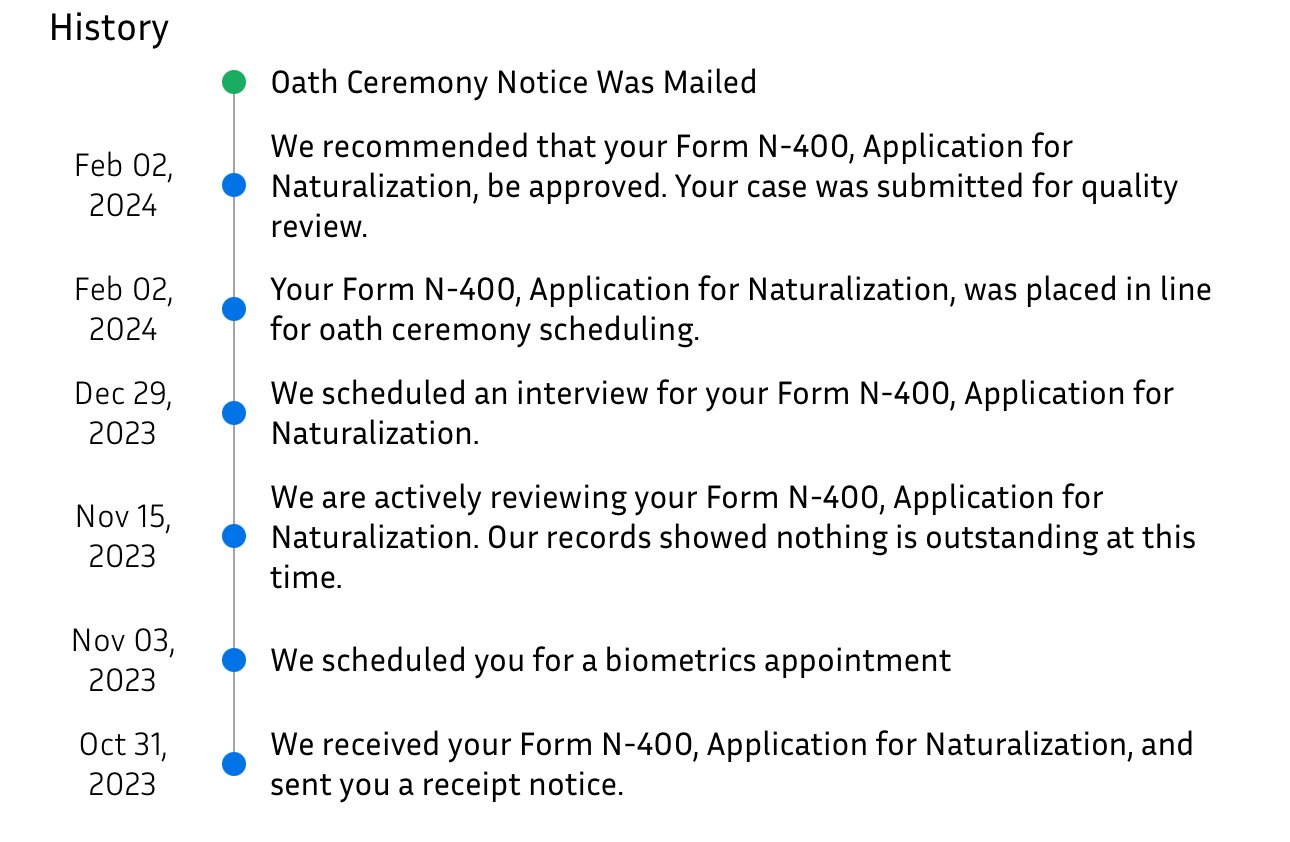
Task: Click the Dec 29, 2023 date label
Action: (x=123, y=413)
